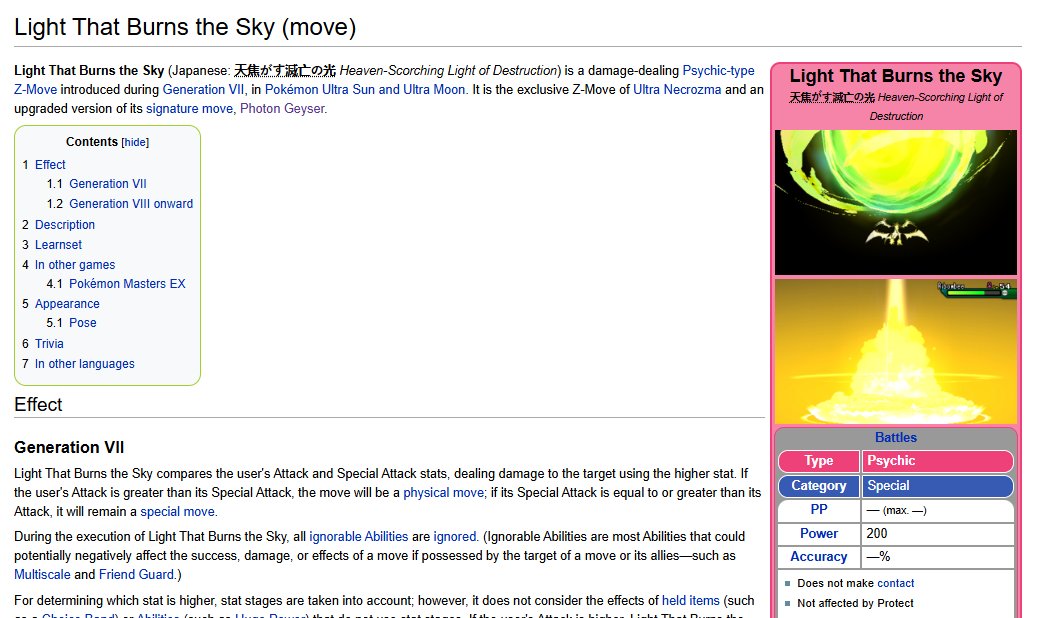Follow the Z-Move link

[x=35, y=89]
